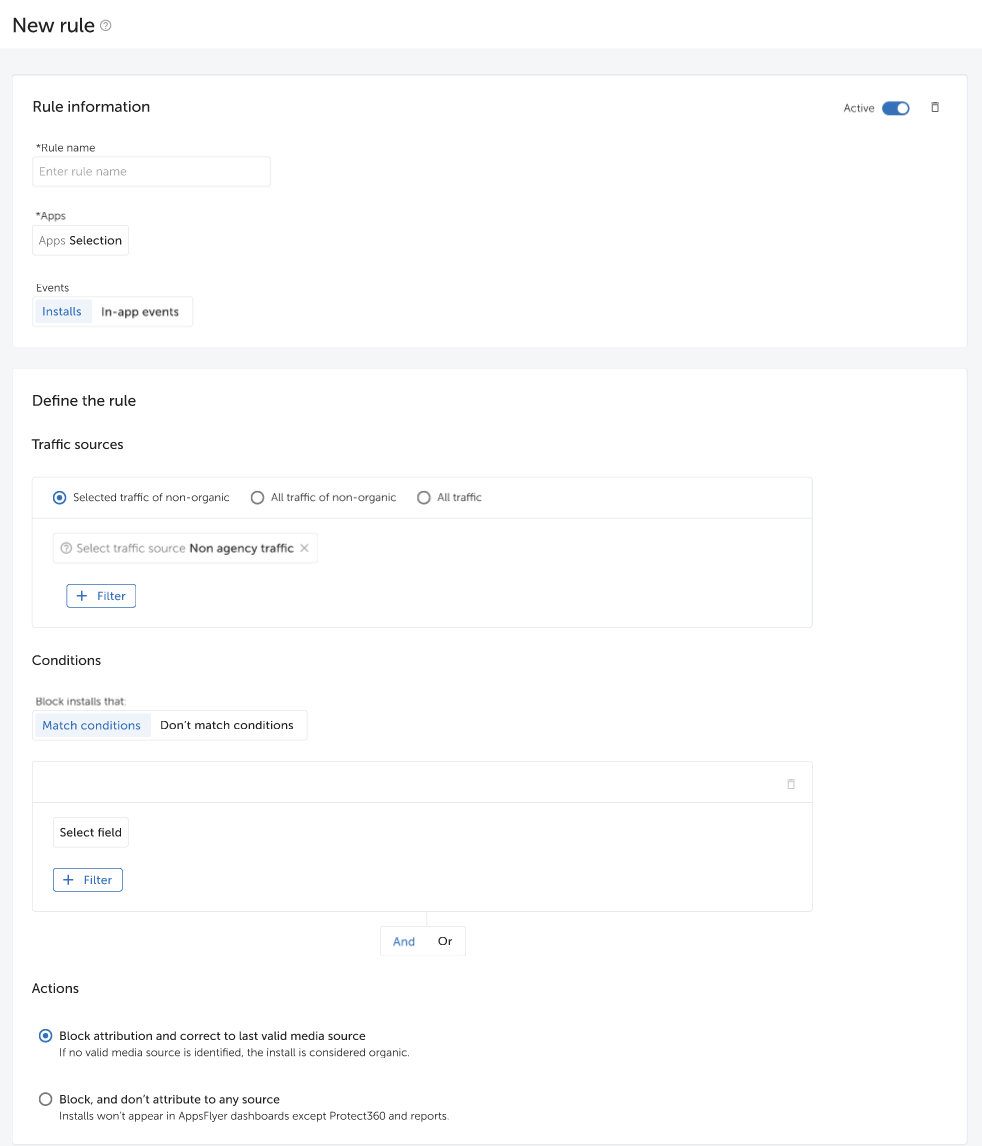Click the help icon inside the traffic source chip
Image resolution: width=982 pixels, height=1146 pixels.
point(65,547)
